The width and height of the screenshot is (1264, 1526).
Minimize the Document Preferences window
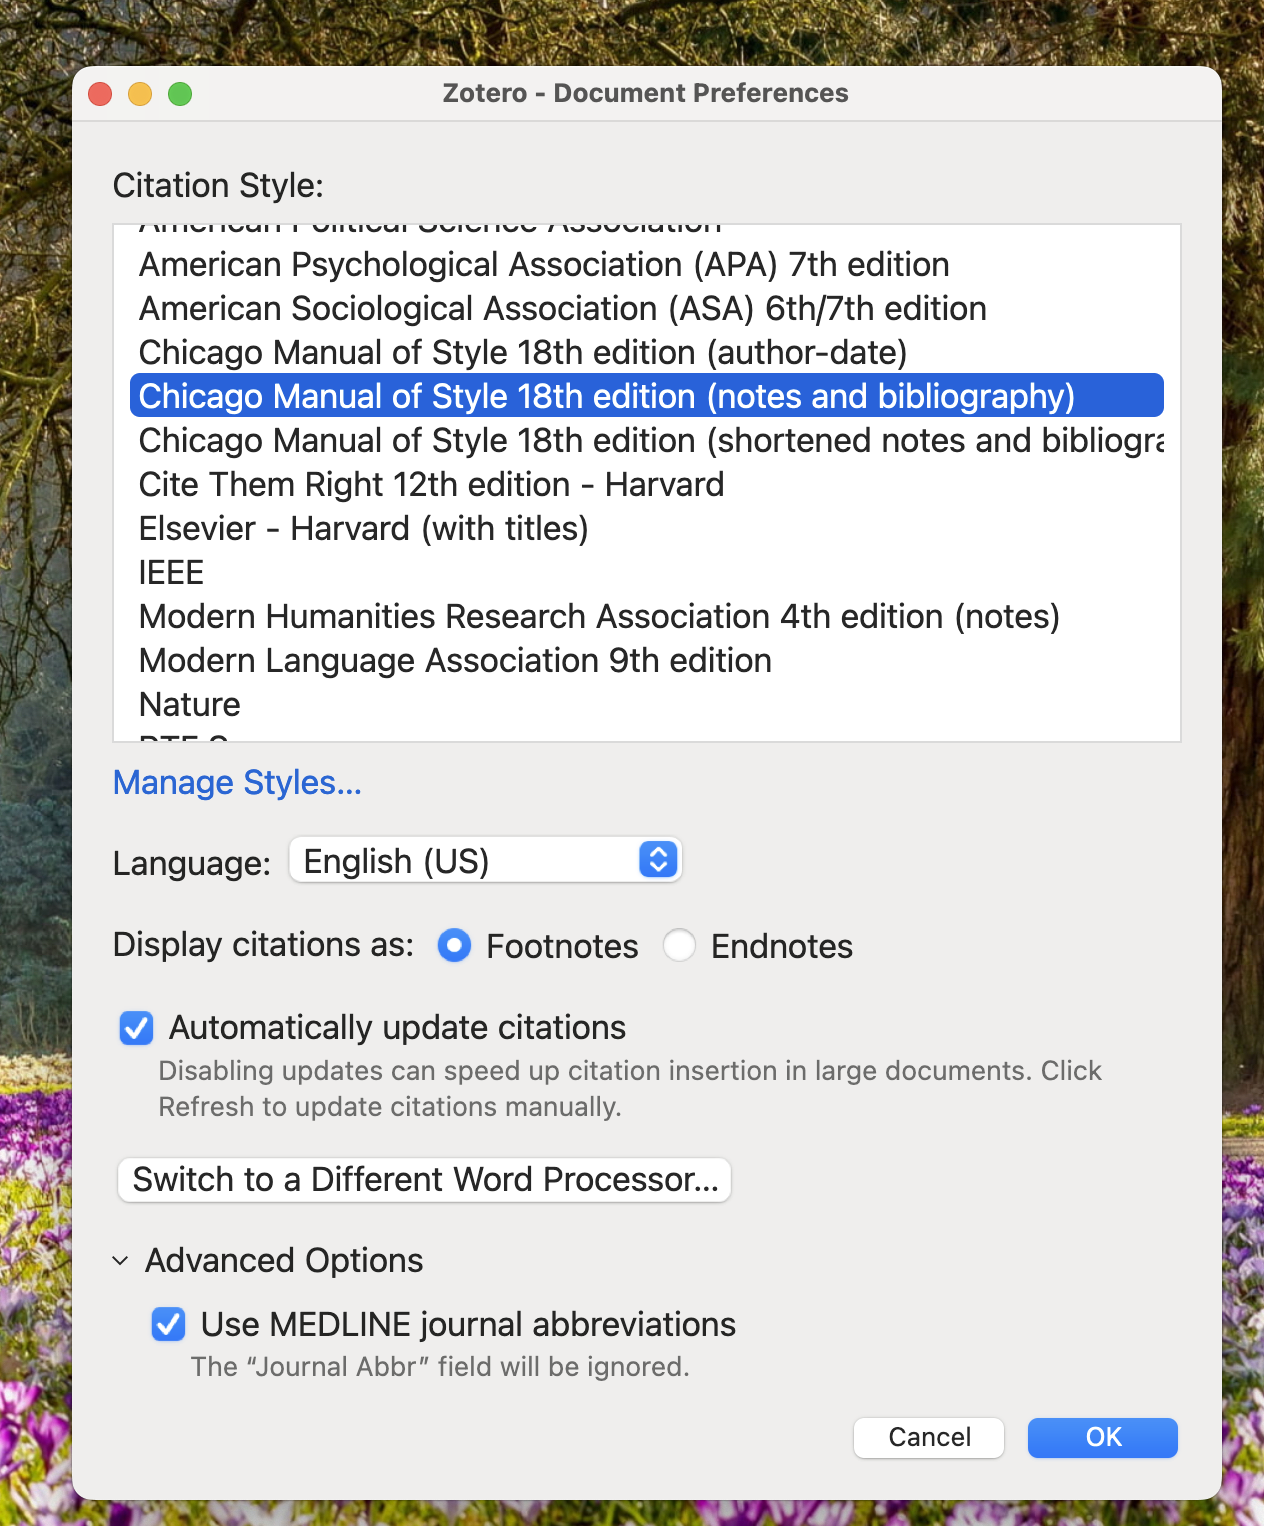(140, 94)
